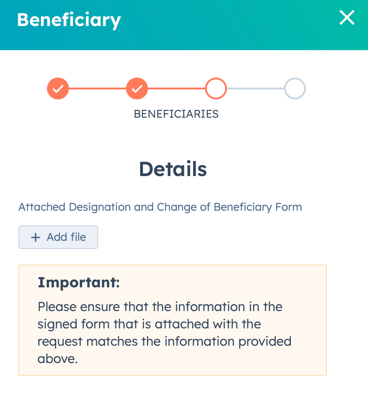The image size is (368, 395).
Task: Select the Details heading
Action: [x=173, y=169]
